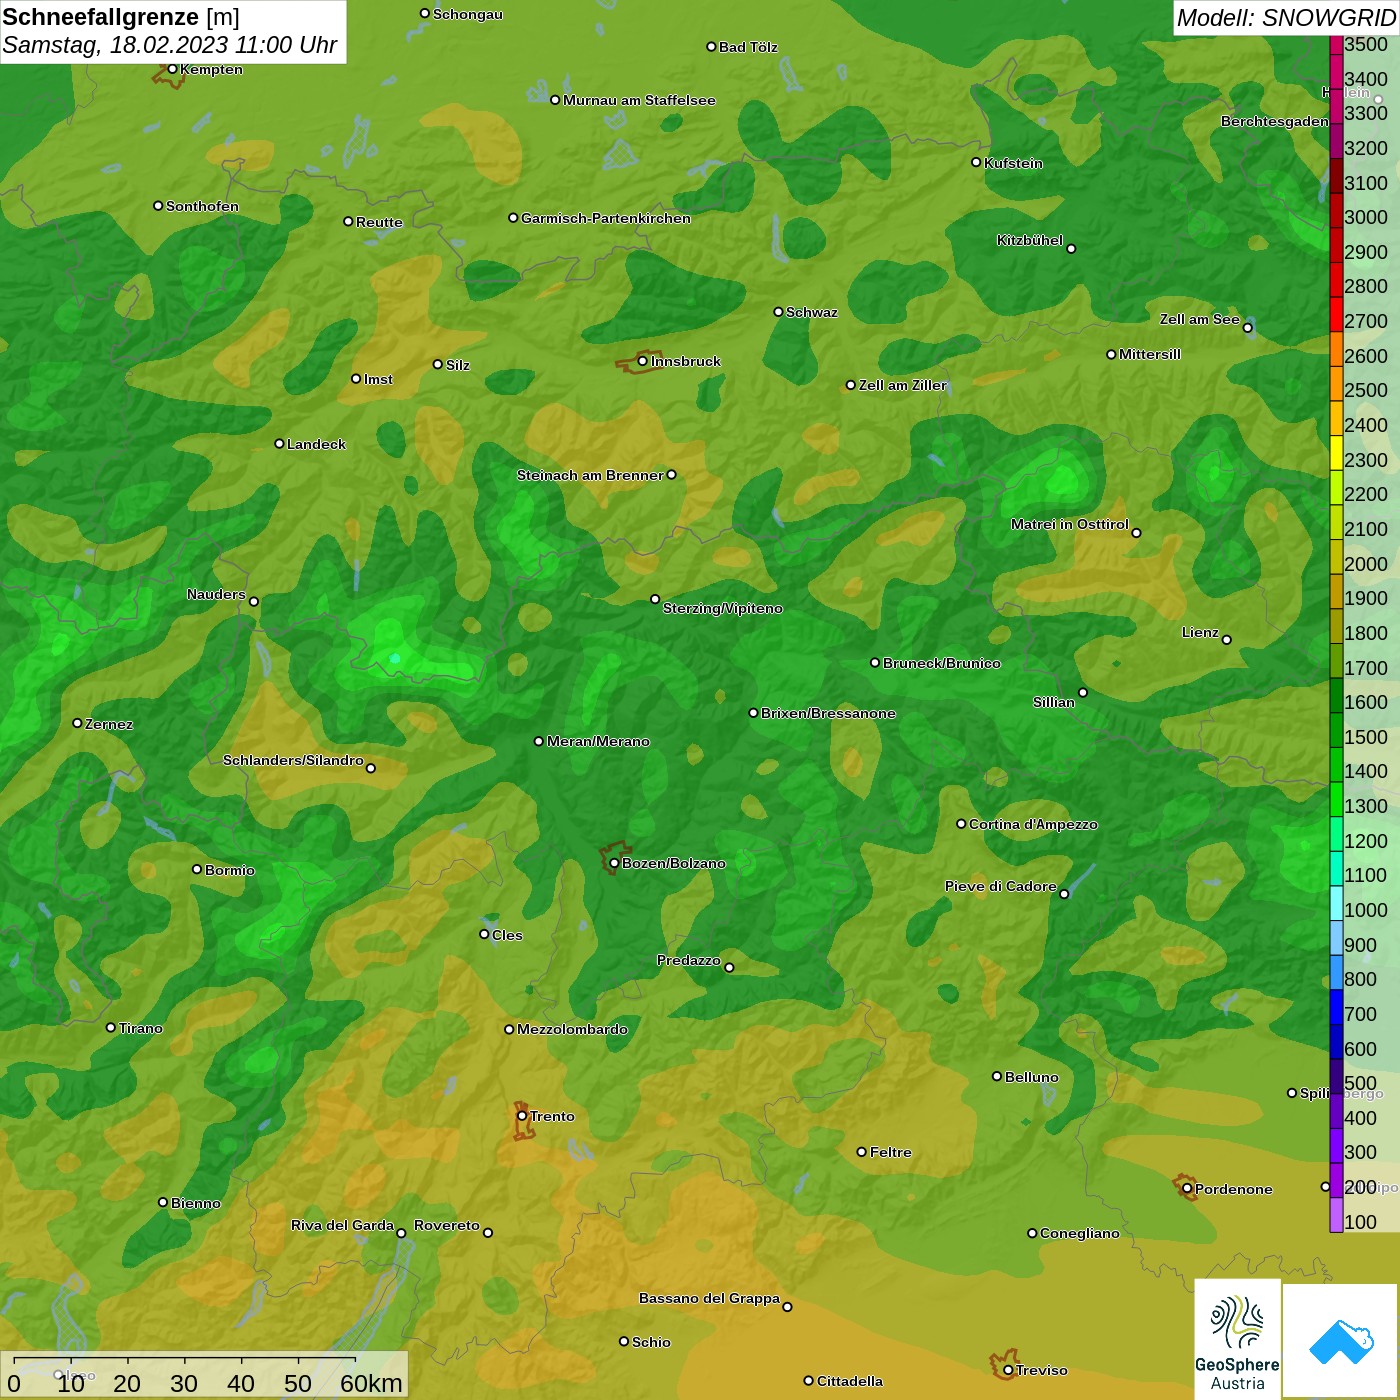The image size is (1400, 1400).
Task: Click the 700 blue legend swatch
Action: click(x=1336, y=1007)
